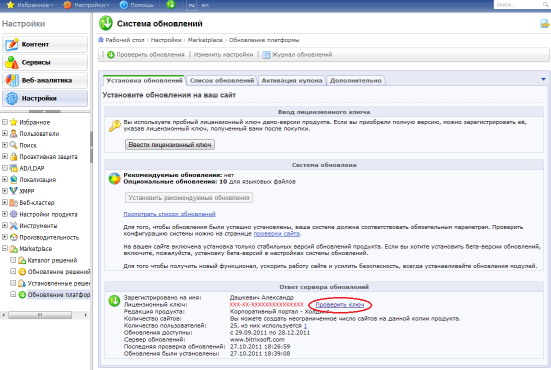The height and width of the screenshot is (370, 551).
Task: Click the Marketplace basket icon
Action: [x=14, y=249]
